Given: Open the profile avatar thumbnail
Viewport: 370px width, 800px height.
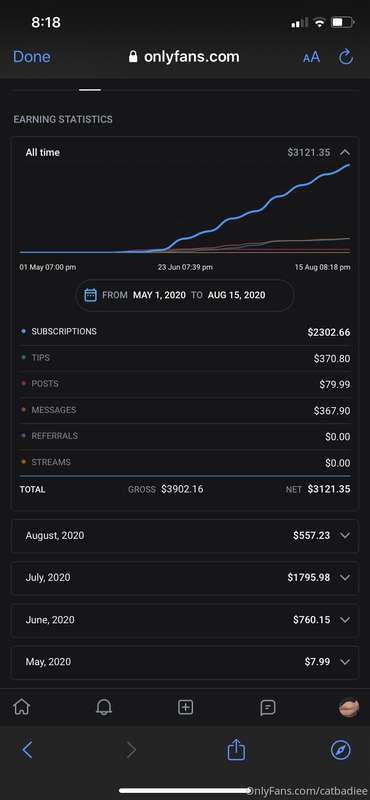Looking at the screenshot, I should click(x=349, y=707).
